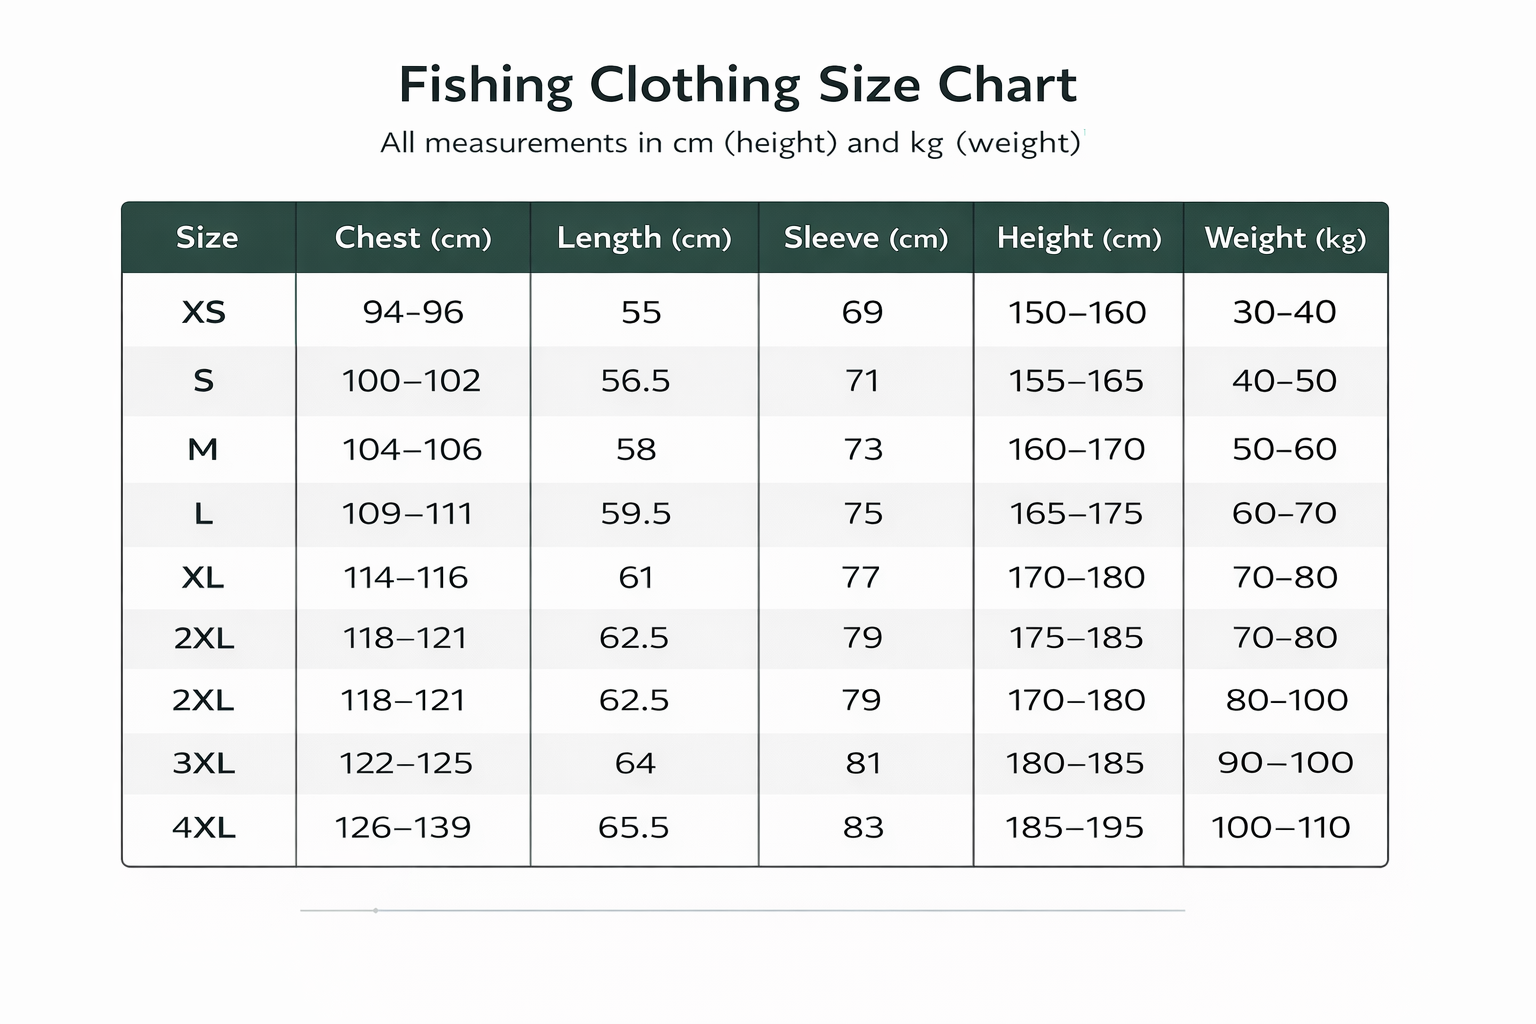1536x1024 pixels.
Task: Select the Length (cm) column header
Action: pyautogui.click(x=644, y=238)
